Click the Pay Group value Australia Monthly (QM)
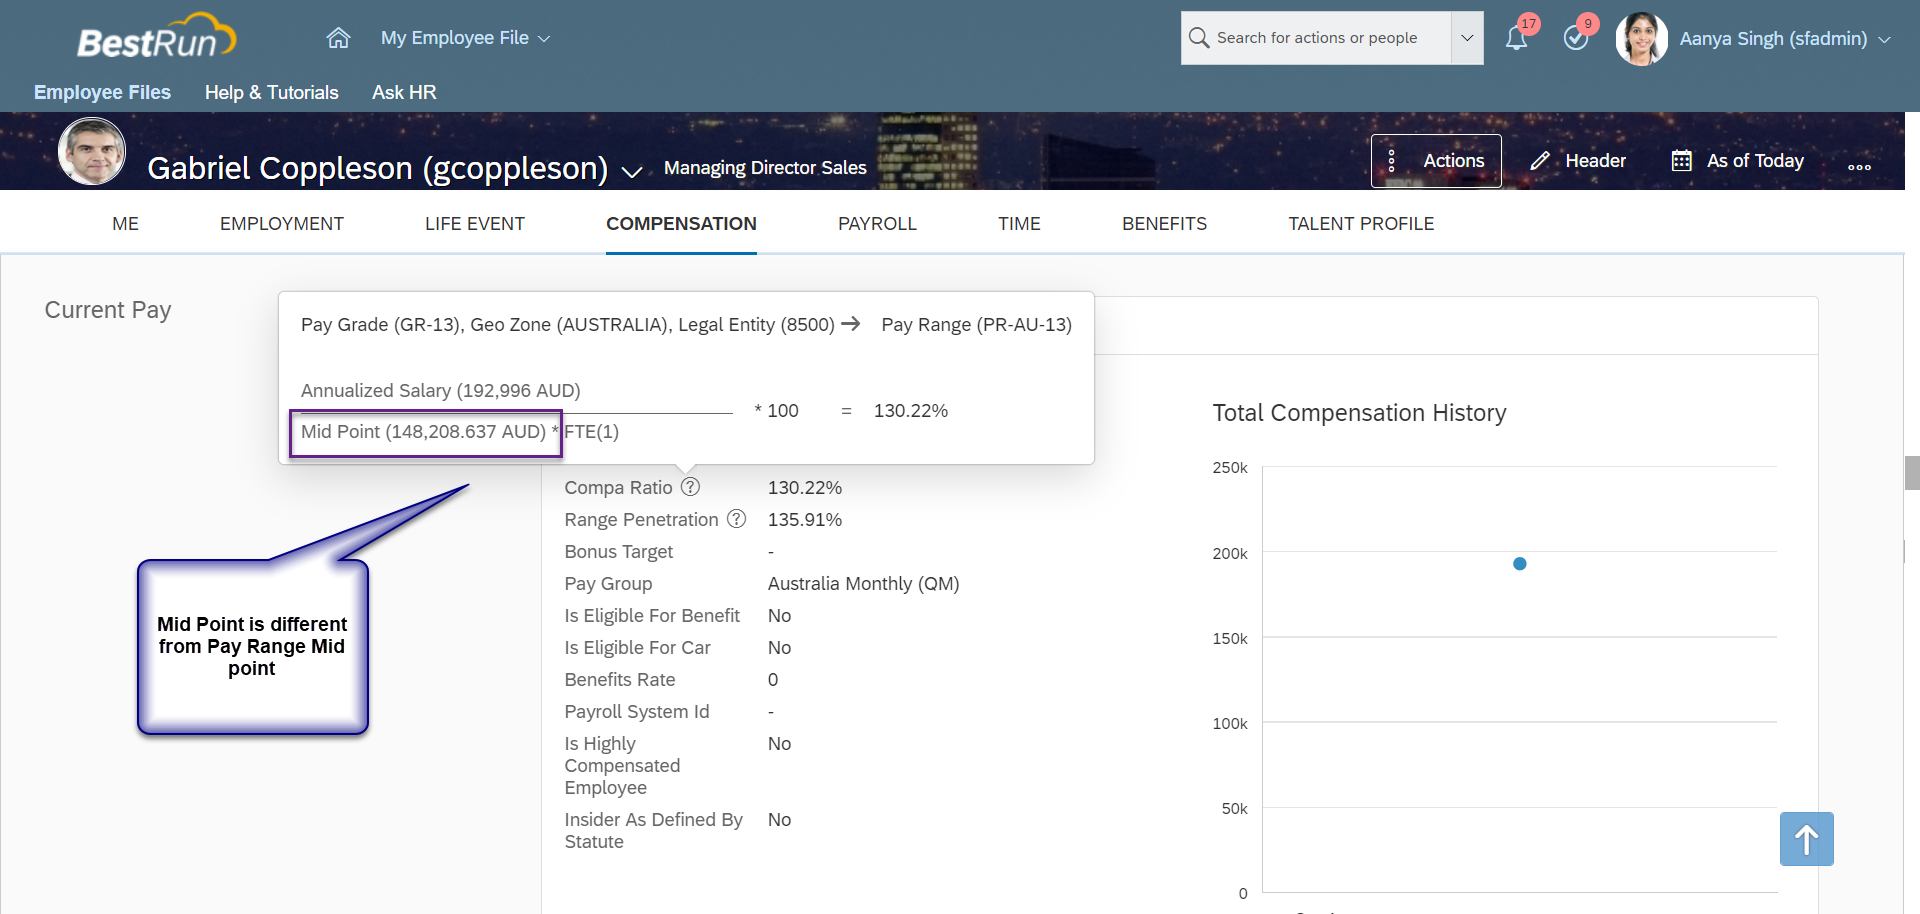Screen dimensions: 1920x914 click(x=863, y=584)
